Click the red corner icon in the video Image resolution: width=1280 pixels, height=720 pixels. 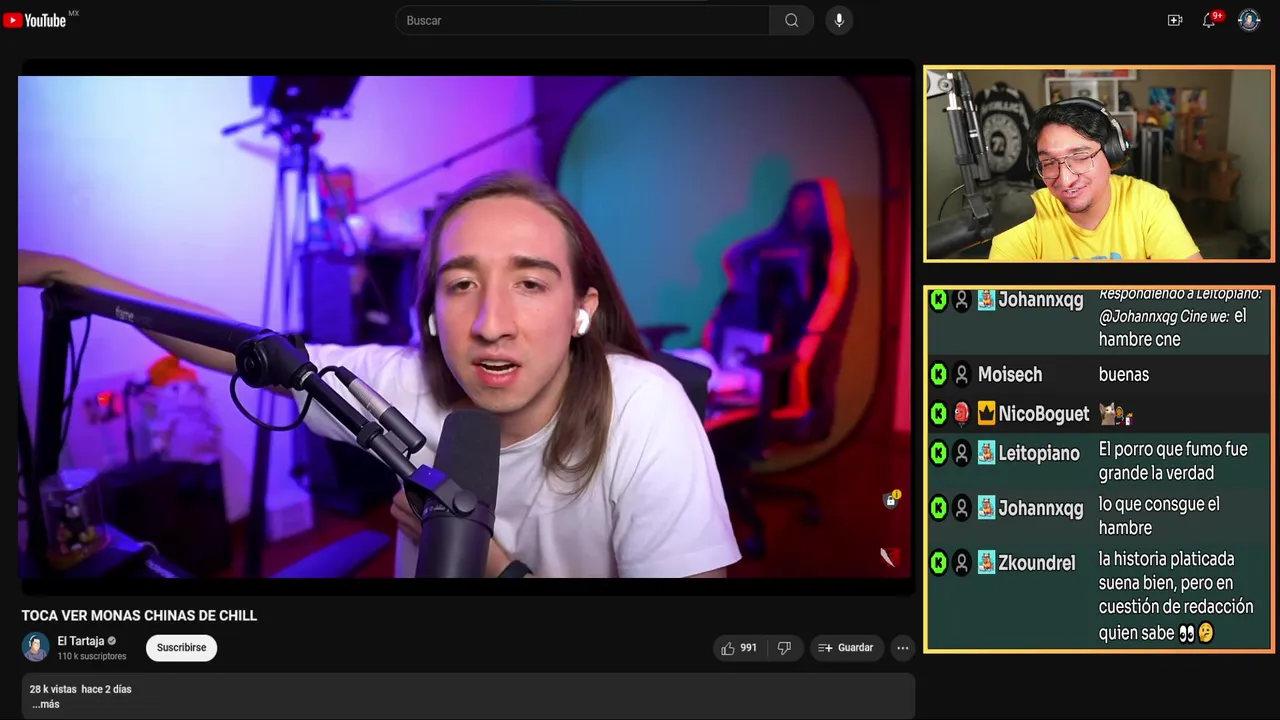pos(889,557)
